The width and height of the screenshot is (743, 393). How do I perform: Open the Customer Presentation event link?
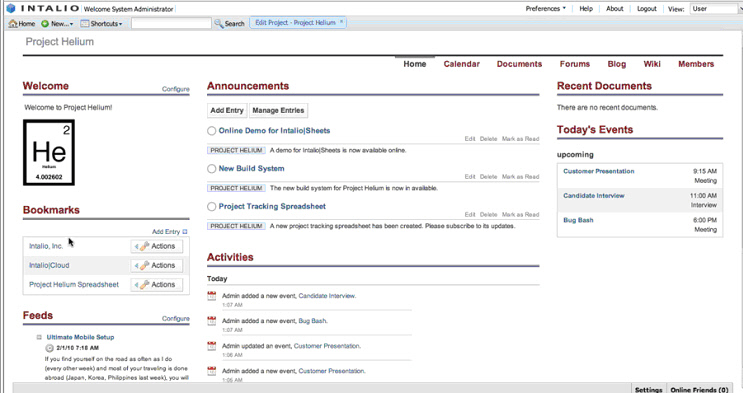(x=598, y=171)
